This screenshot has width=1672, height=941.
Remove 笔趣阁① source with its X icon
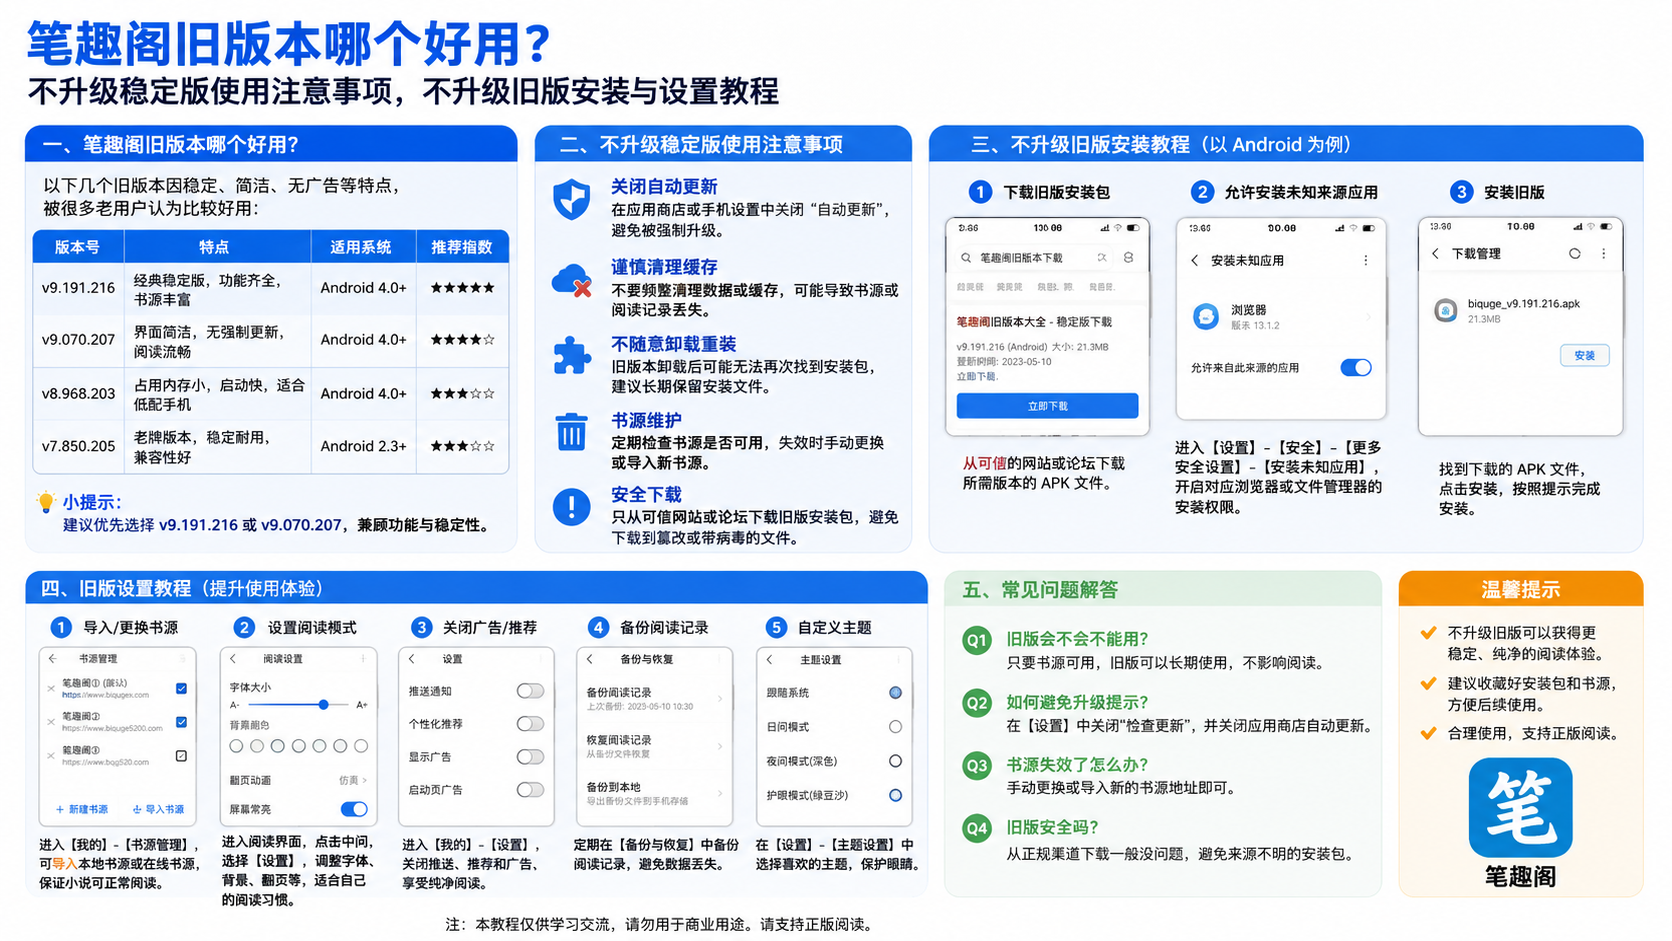pyautogui.click(x=51, y=688)
